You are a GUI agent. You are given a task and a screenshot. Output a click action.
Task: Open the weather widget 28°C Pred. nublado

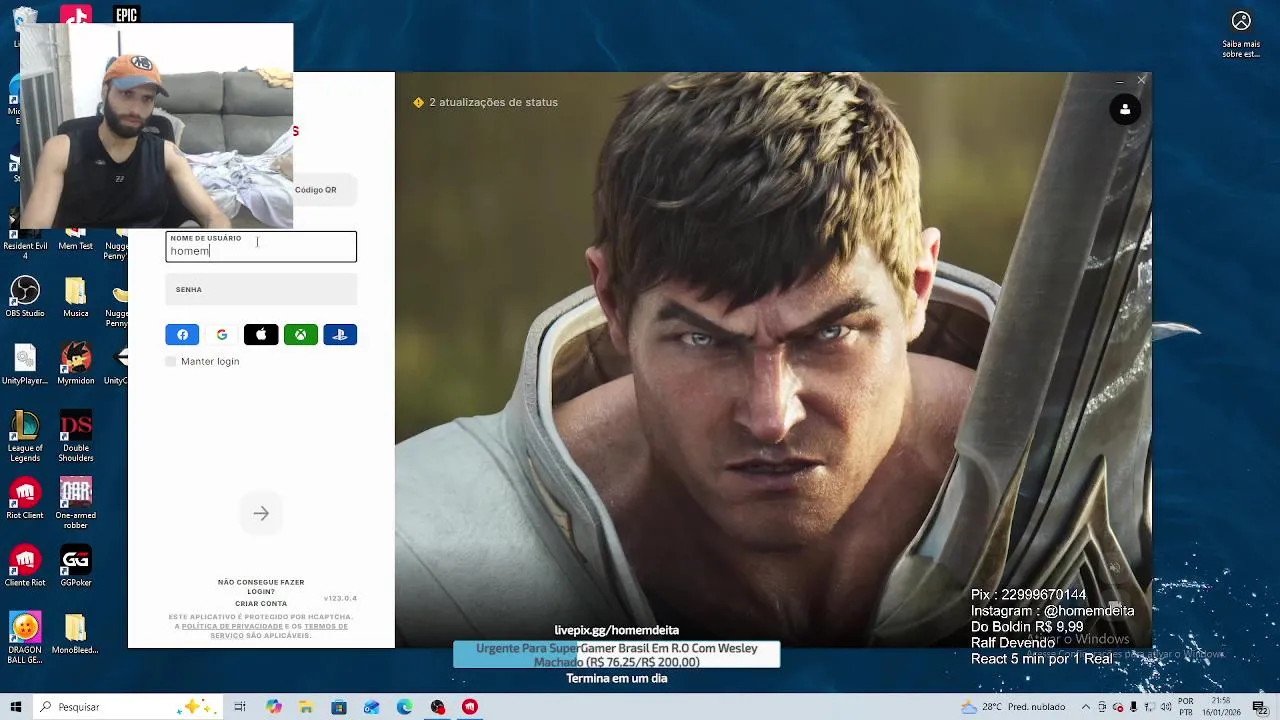(1013, 707)
